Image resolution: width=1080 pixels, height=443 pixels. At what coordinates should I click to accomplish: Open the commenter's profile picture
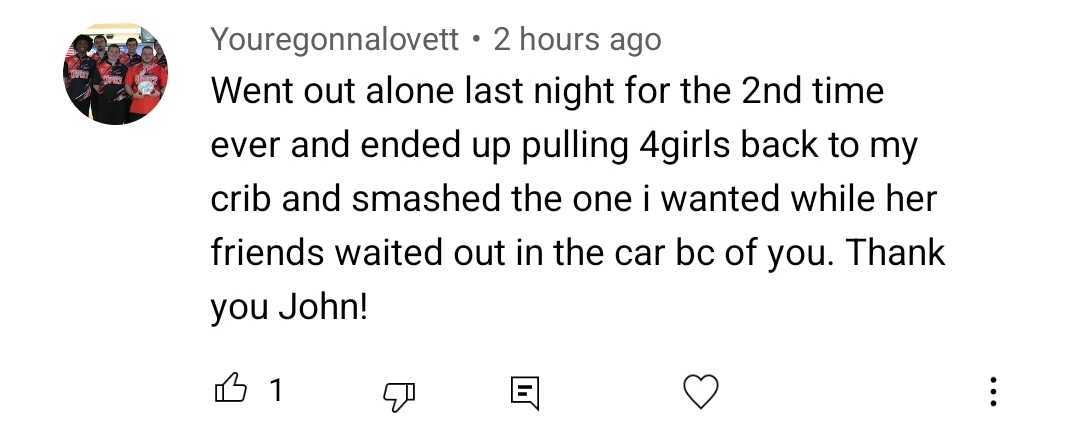[116, 74]
